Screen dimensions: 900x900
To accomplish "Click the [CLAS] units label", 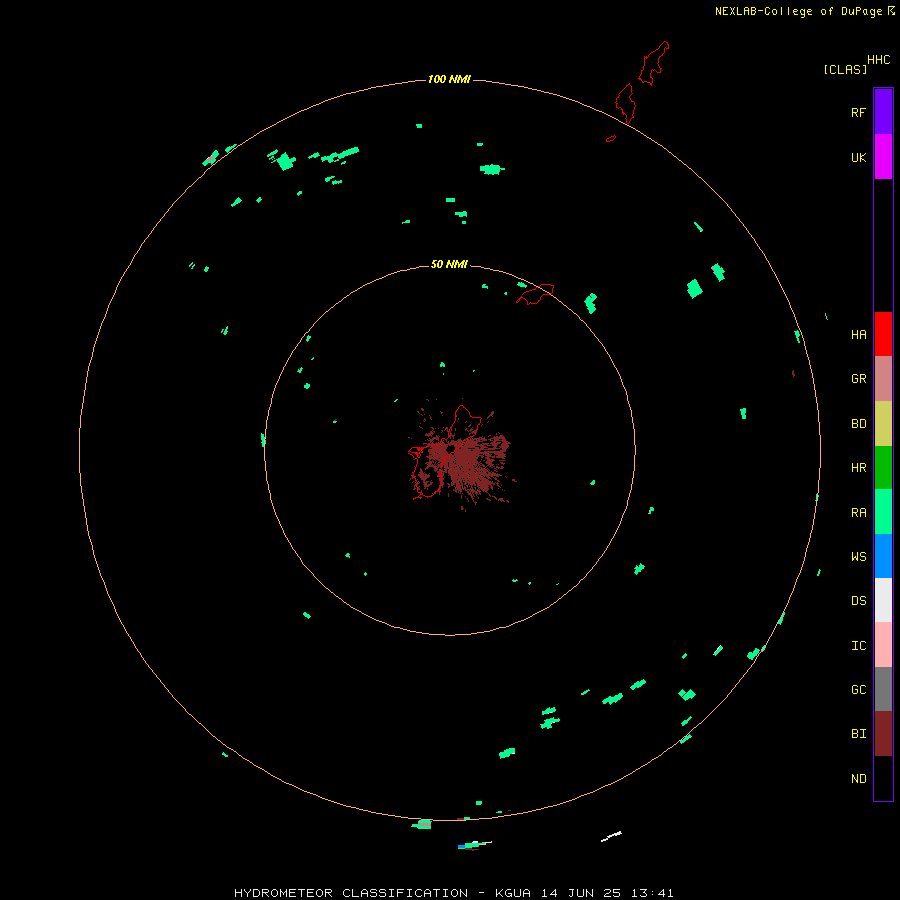I will [845, 69].
